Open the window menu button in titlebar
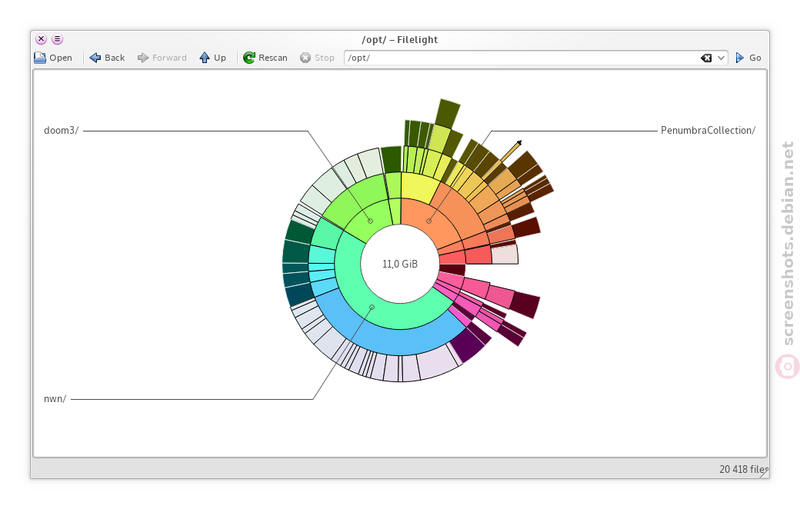800x509 pixels. point(57,39)
